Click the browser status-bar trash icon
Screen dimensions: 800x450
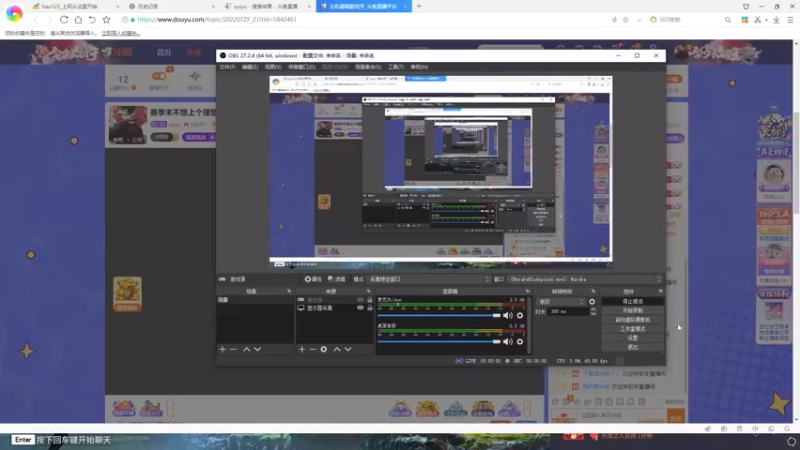coord(739,429)
